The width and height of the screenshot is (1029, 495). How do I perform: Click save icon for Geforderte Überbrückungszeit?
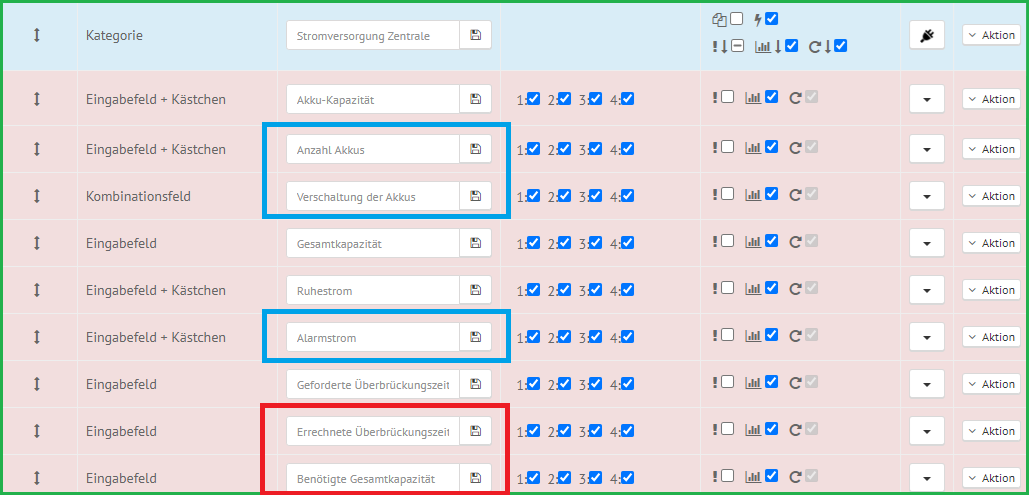pos(475,384)
